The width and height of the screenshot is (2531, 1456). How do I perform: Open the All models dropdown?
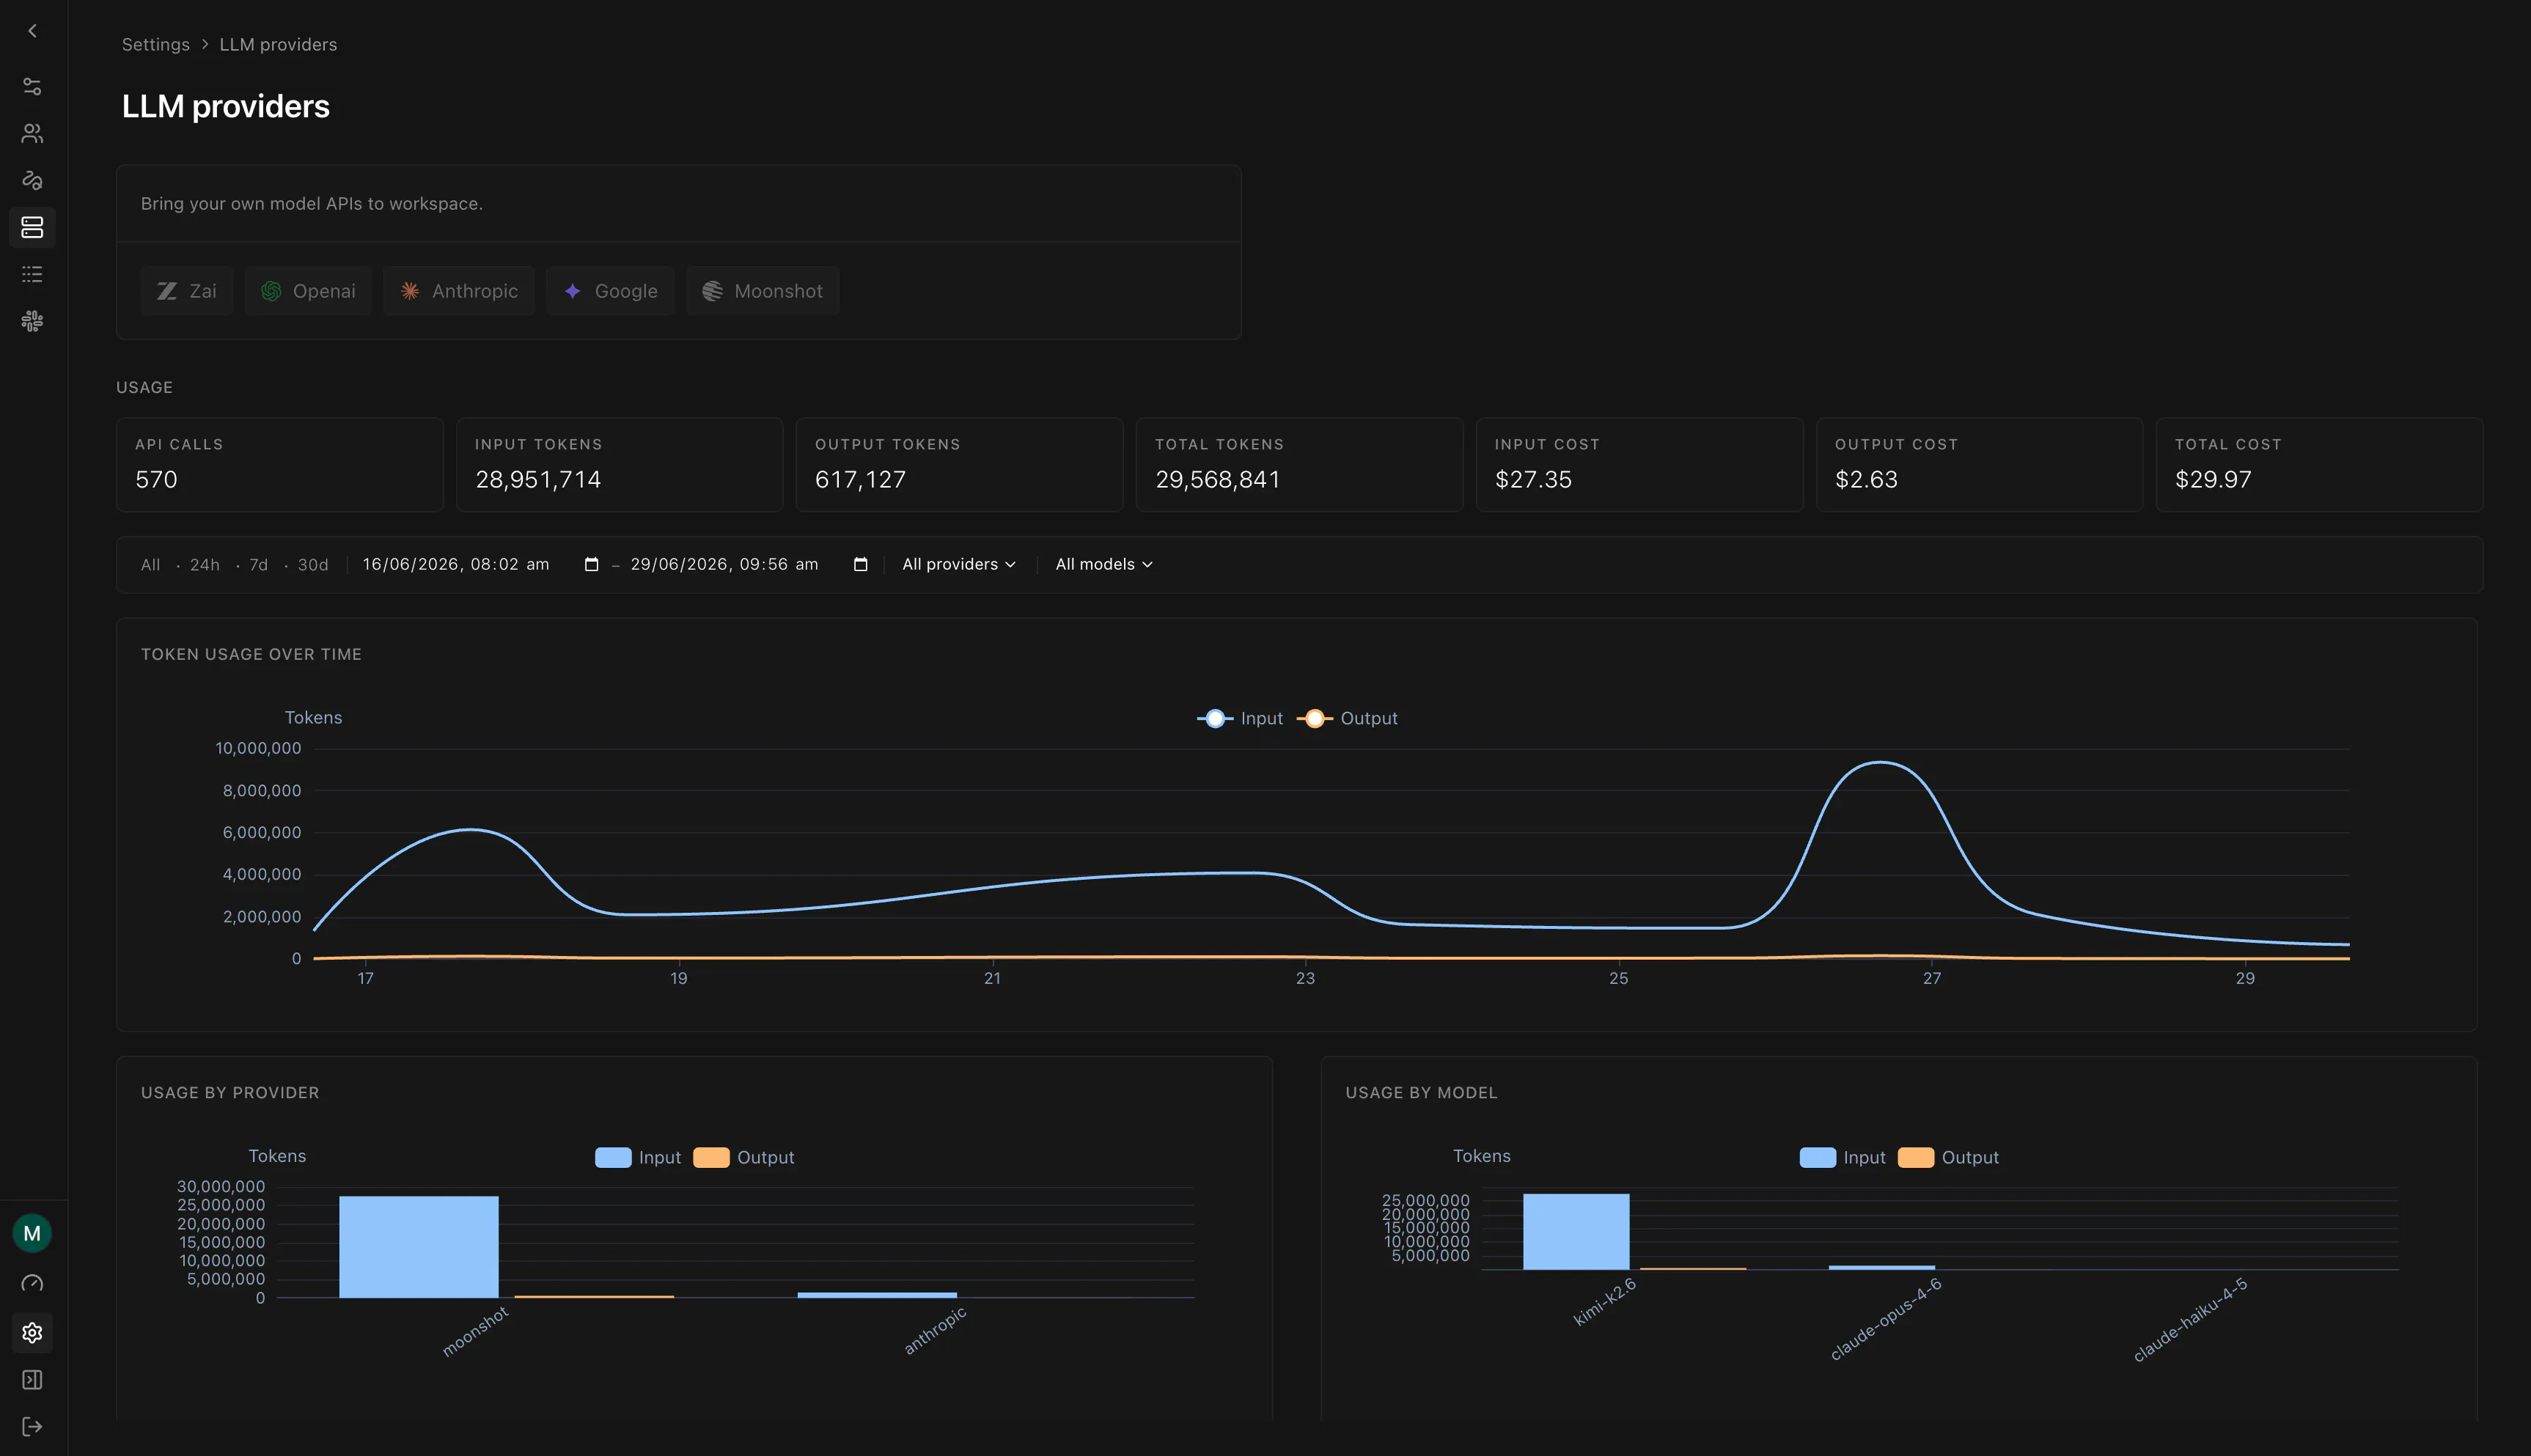tap(1104, 564)
